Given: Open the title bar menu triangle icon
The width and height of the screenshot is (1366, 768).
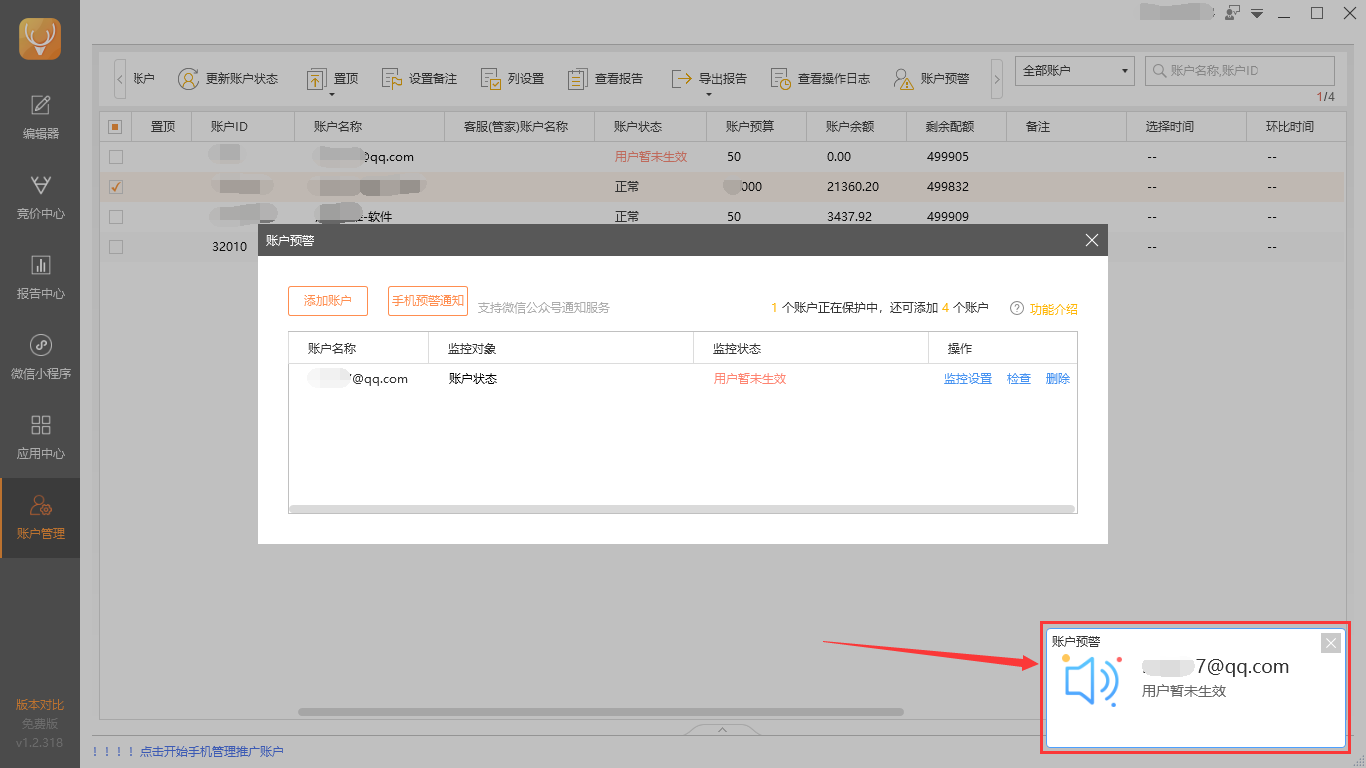Looking at the screenshot, I should coord(1258,13).
